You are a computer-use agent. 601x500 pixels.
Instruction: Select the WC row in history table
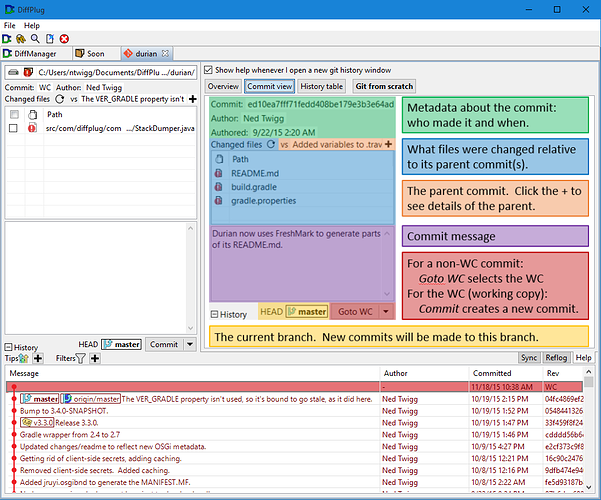click(294, 387)
